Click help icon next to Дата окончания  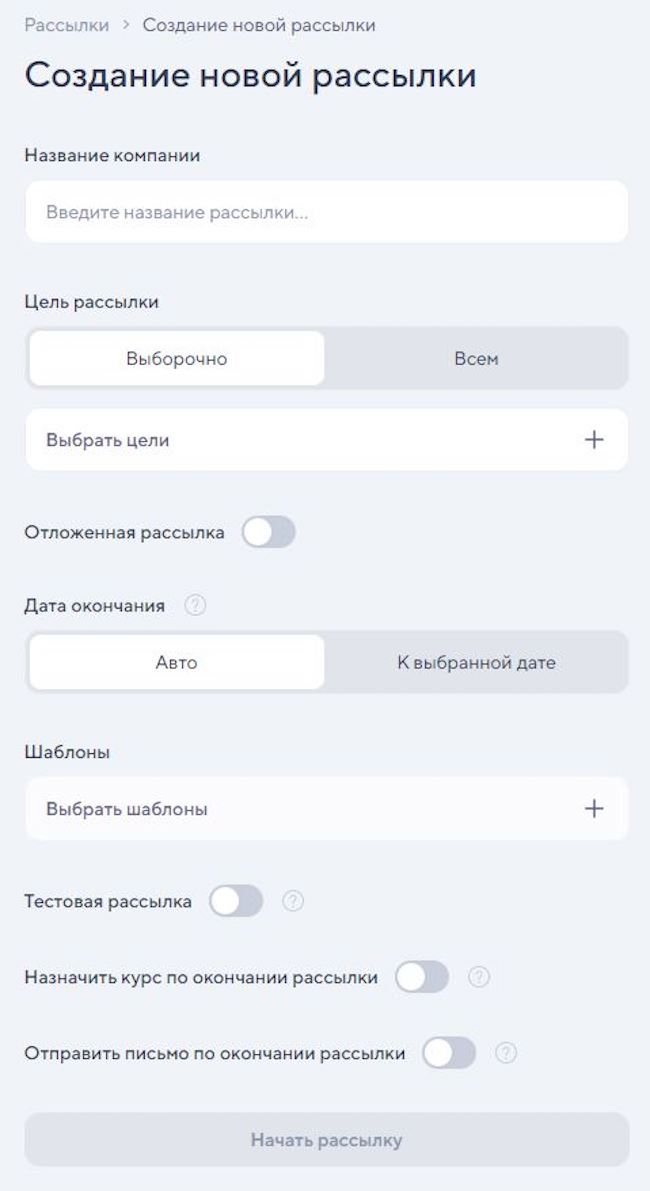tap(196, 605)
